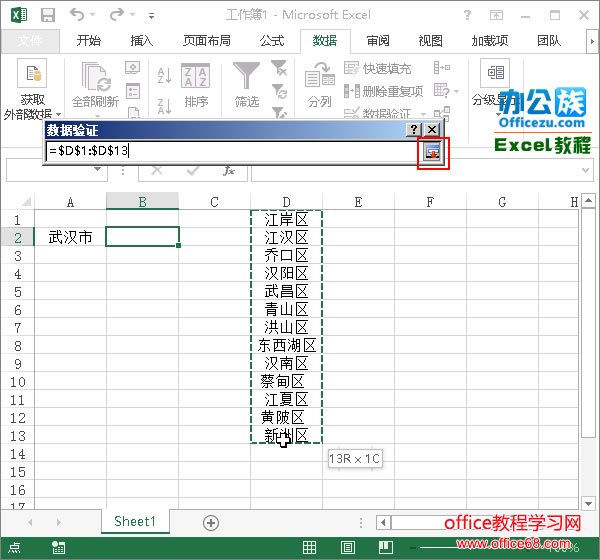Add a new sheet with plus button
This screenshot has width=600, height=560.
click(211, 522)
